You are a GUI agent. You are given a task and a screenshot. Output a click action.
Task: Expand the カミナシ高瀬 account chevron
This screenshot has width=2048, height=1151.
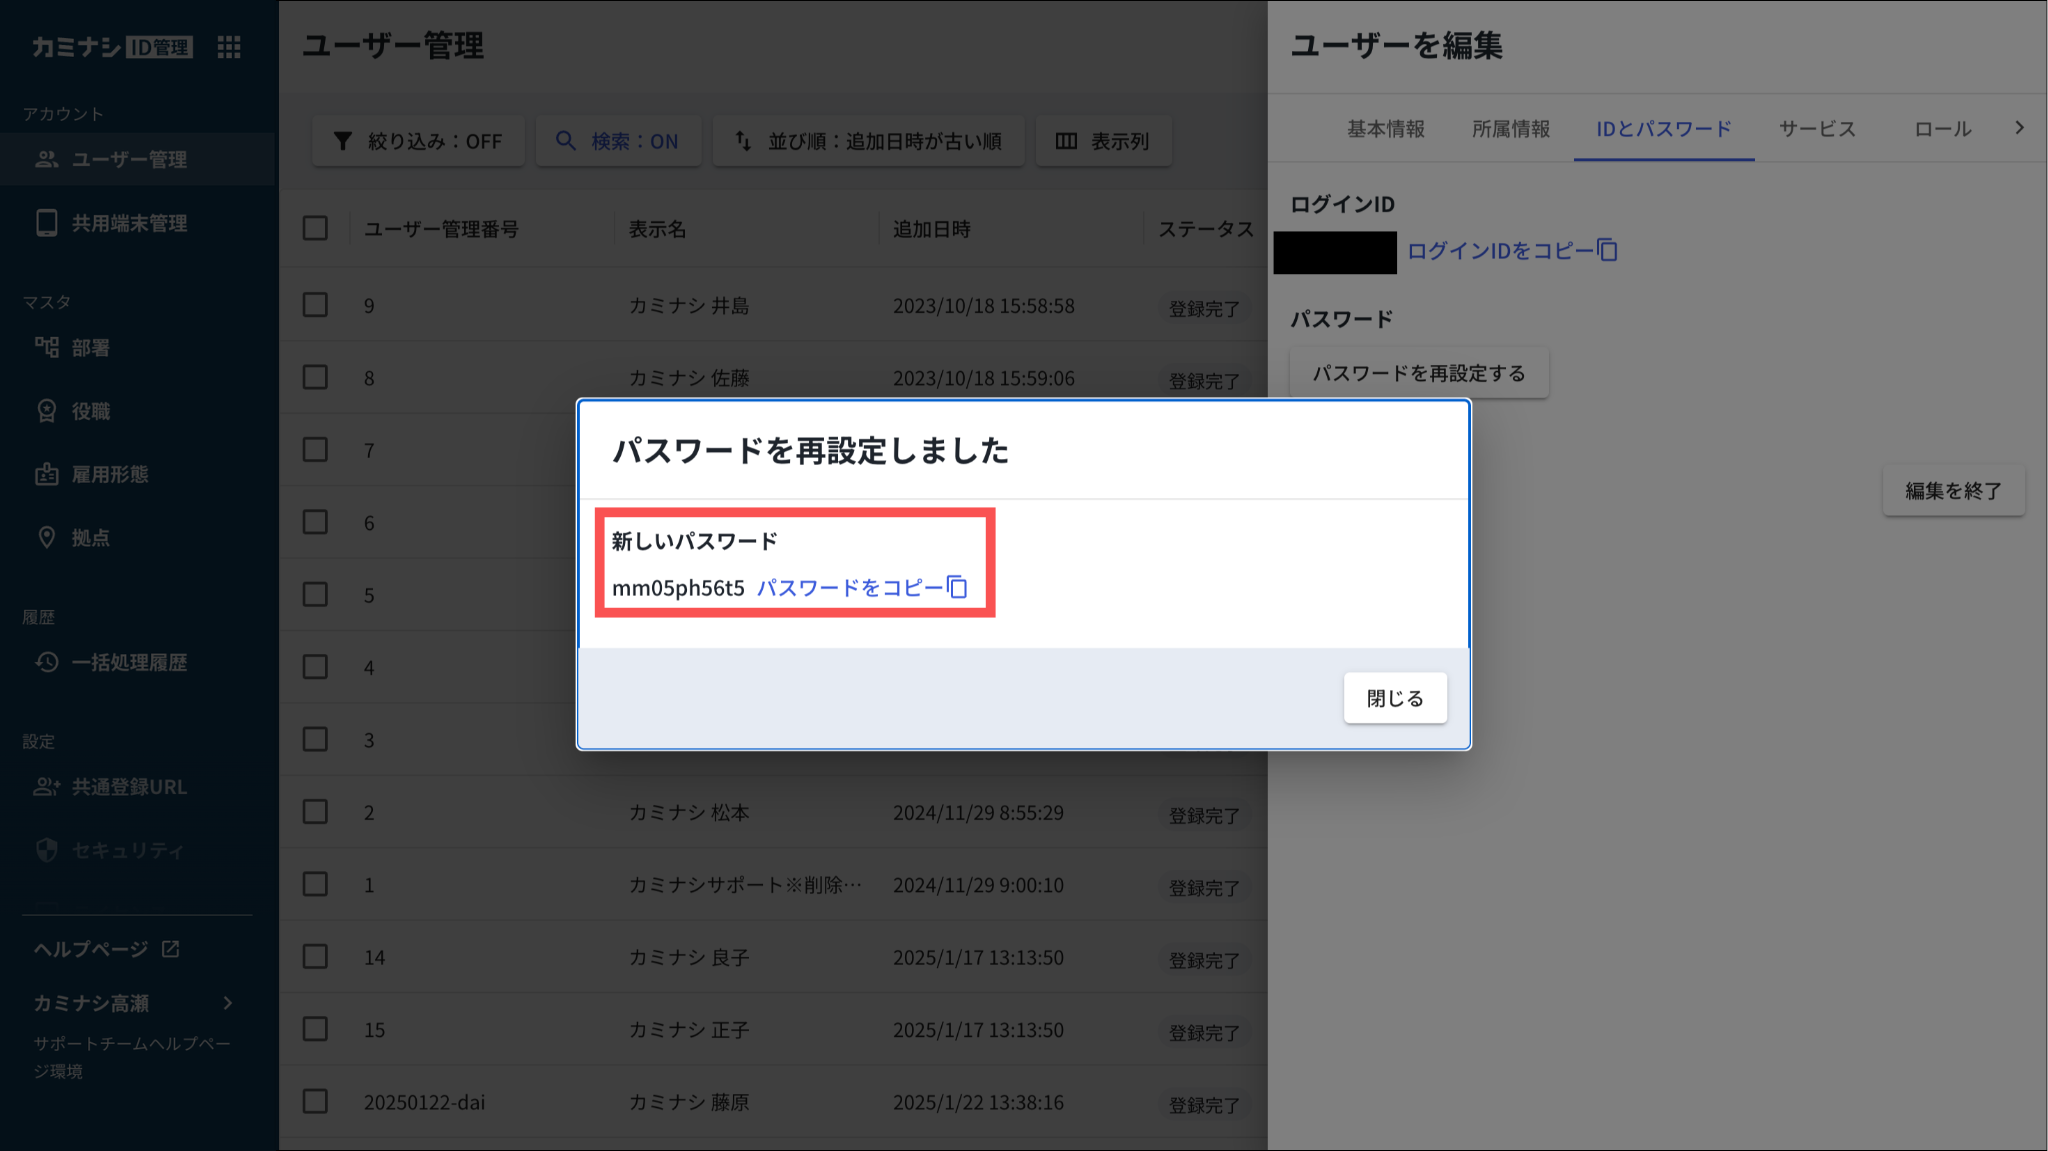228,1003
